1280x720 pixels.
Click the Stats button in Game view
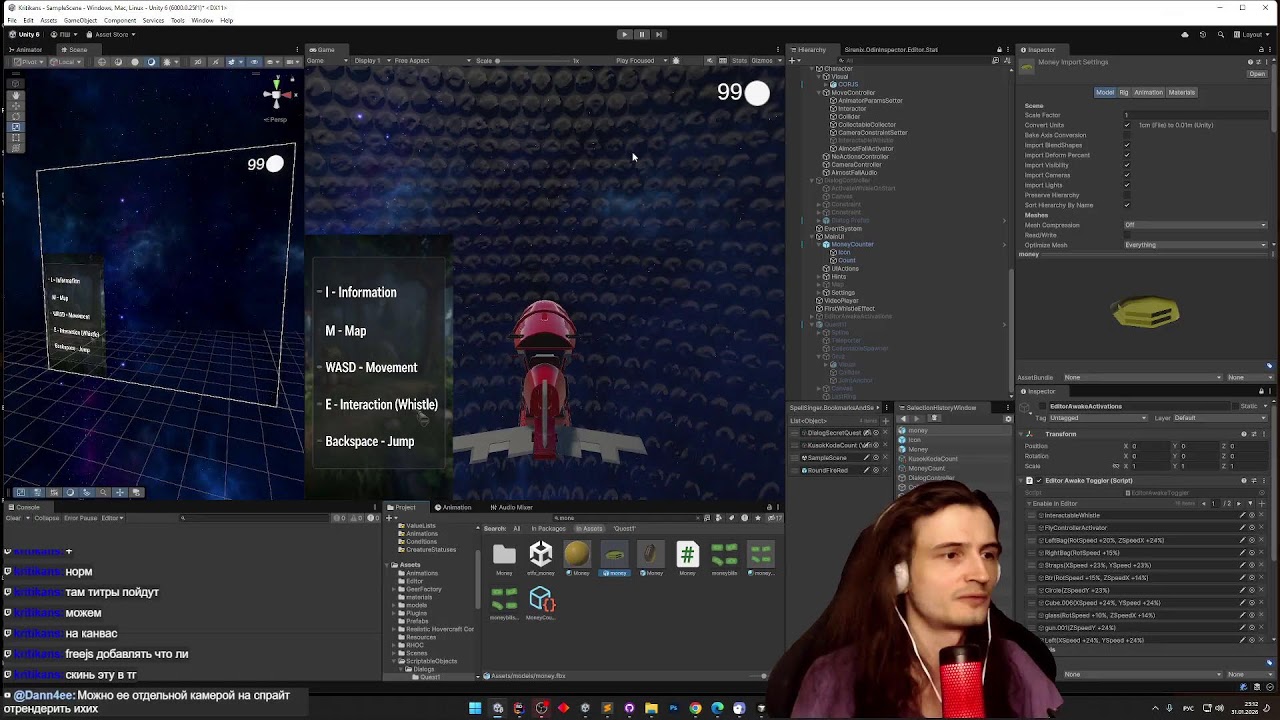[x=741, y=61]
